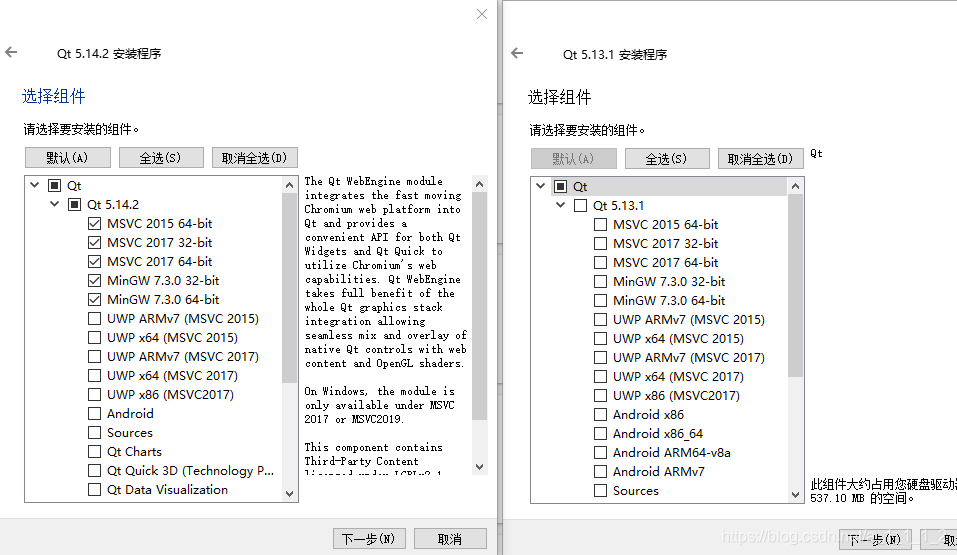Check MinGW 7.3.0 32-bit in Qt 5.13.1
Viewport: 957px width, 555px height.
tap(600, 281)
